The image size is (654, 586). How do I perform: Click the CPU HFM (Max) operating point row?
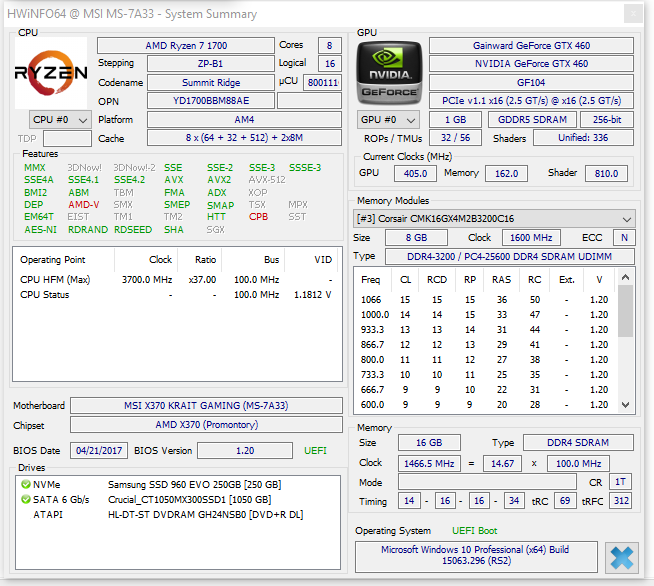click(x=177, y=279)
